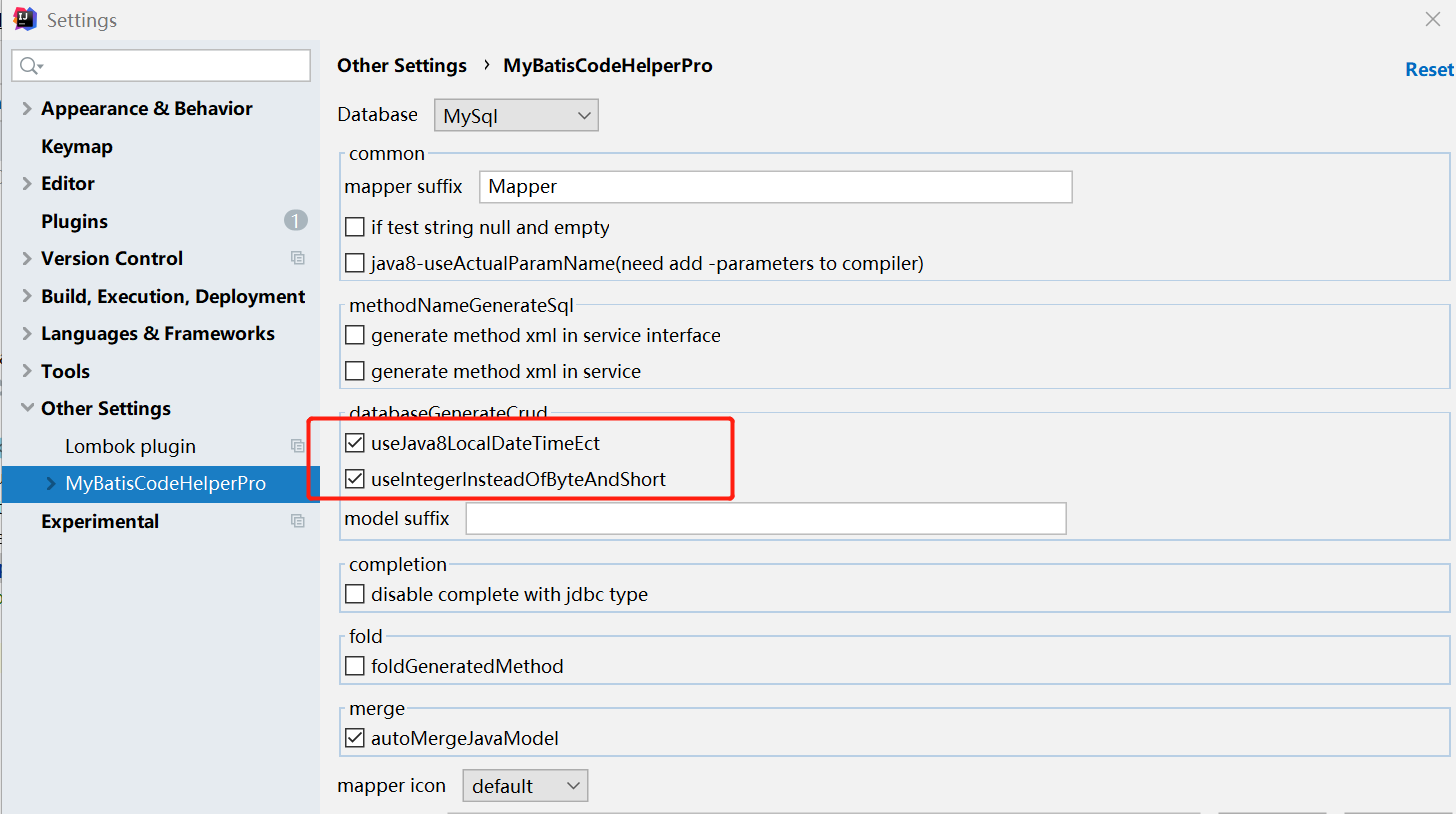Viewport: 1456px width, 814px height.
Task: Enable 'if test string null and empty'
Action: [354, 227]
